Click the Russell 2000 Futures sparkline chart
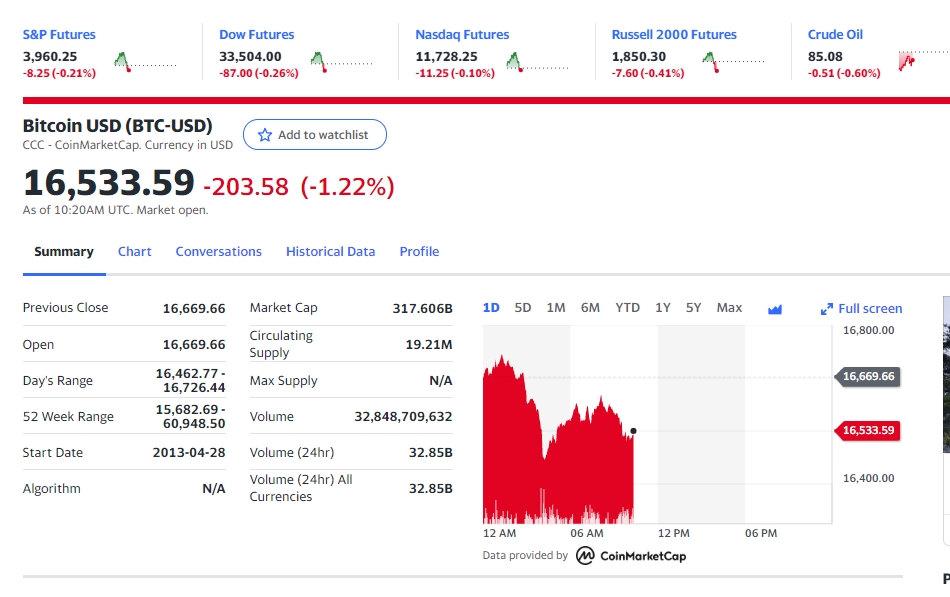The width and height of the screenshot is (950, 597). (x=733, y=62)
